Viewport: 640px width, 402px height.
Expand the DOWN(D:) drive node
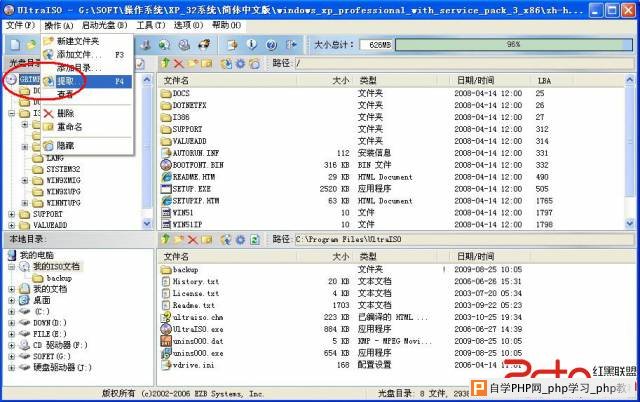pyautogui.click(x=12, y=322)
